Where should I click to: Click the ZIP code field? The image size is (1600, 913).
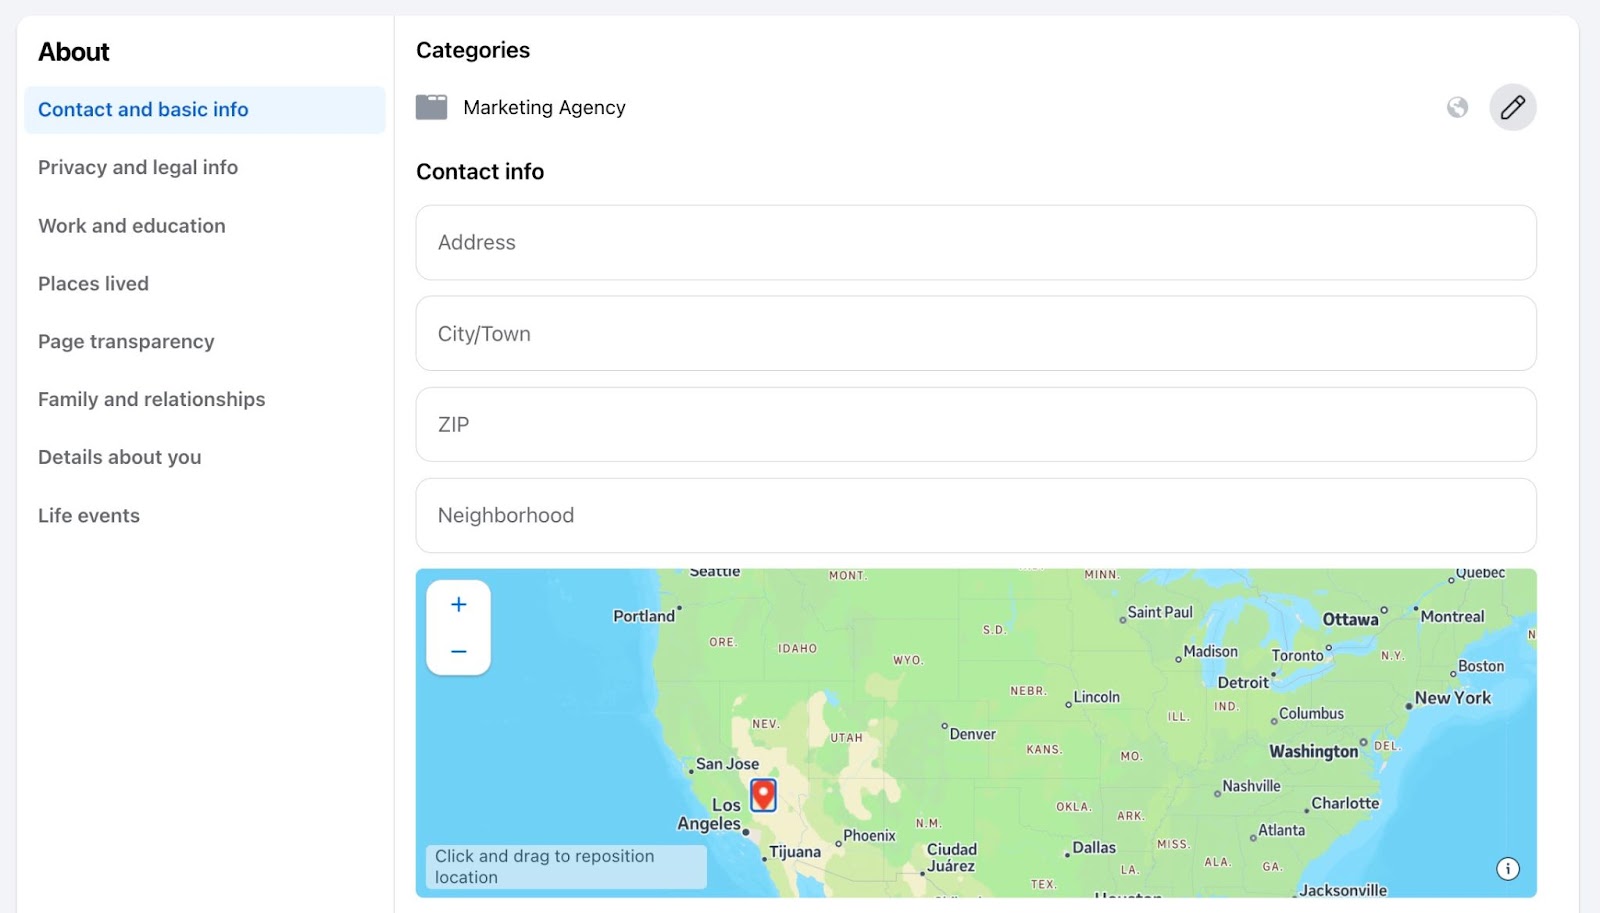pos(976,424)
